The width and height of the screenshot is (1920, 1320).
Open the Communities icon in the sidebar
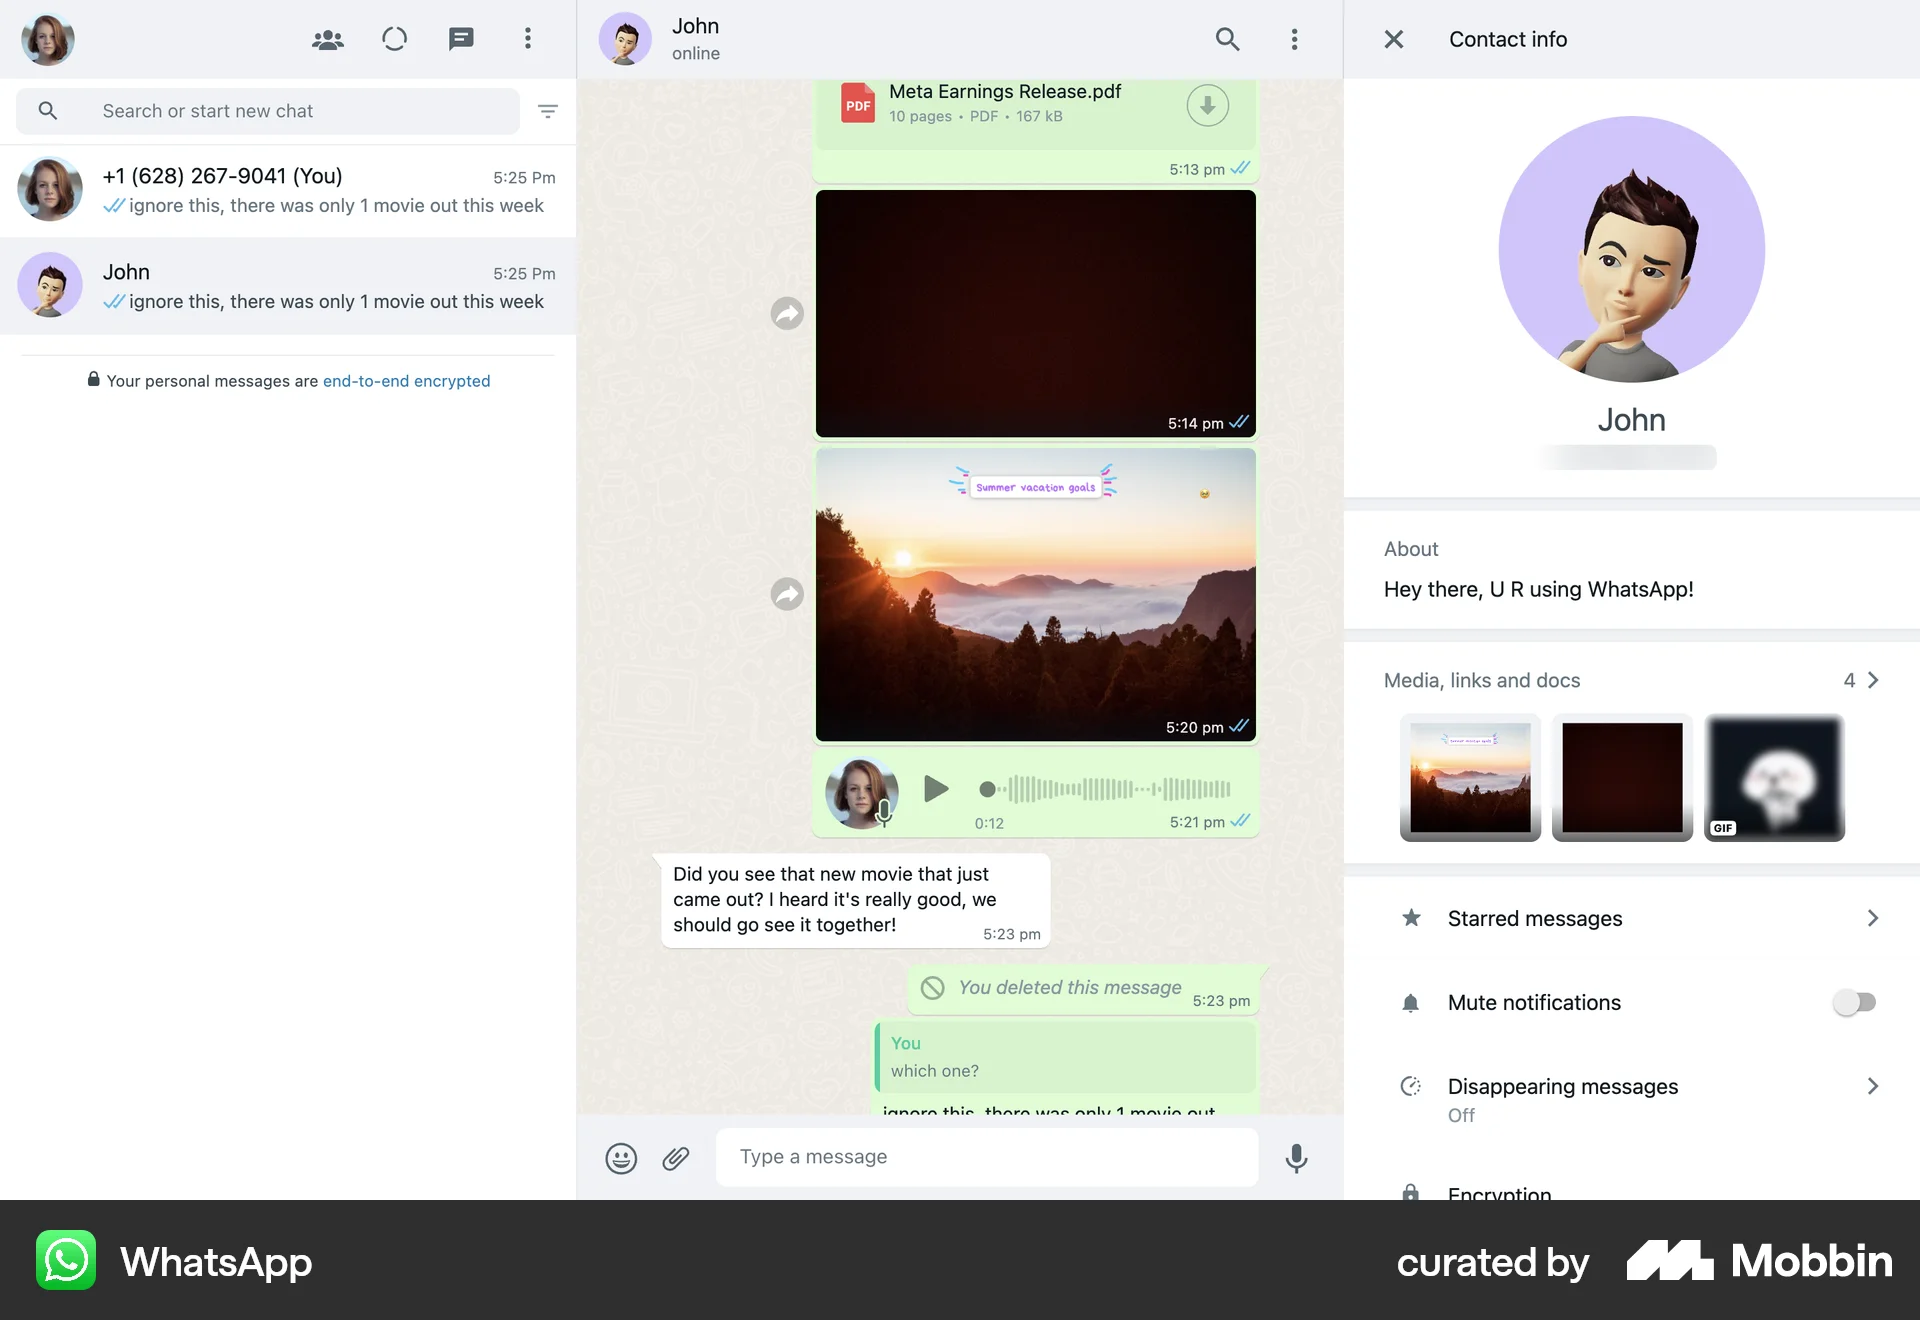(327, 39)
